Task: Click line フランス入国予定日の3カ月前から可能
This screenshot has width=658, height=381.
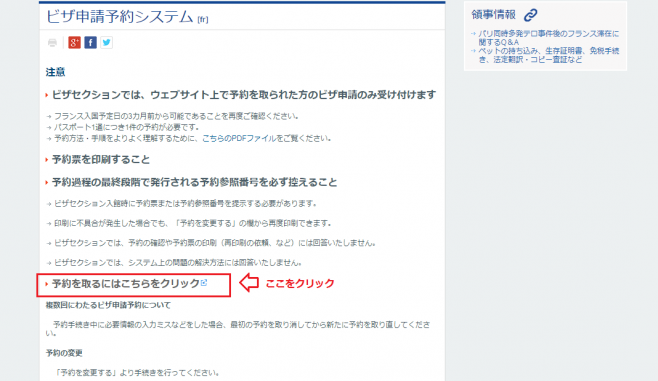Action: pyautogui.click(x=176, y=116)
